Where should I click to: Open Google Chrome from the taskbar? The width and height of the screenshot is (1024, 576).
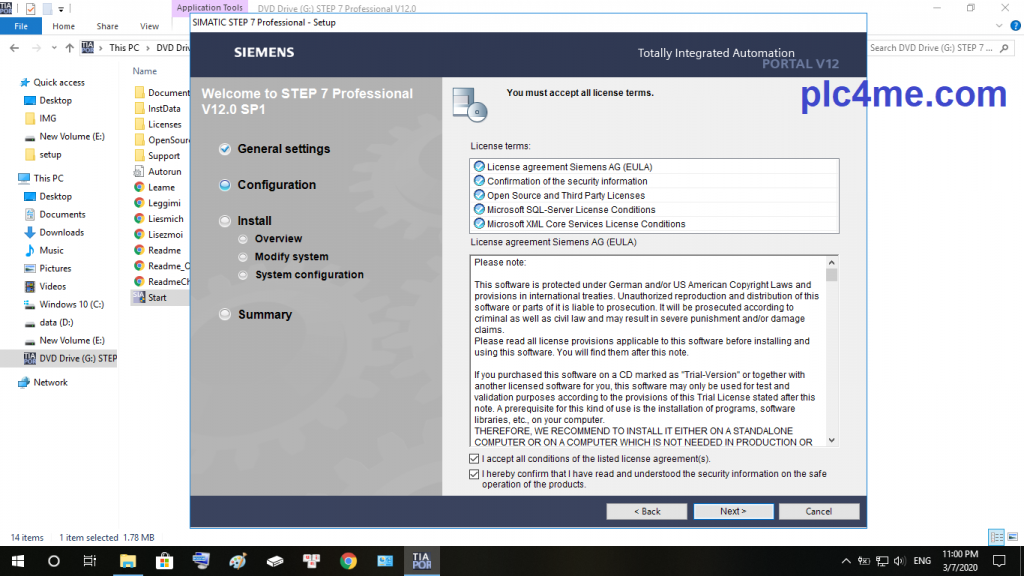pyautogui.click(x=348, y=561)
